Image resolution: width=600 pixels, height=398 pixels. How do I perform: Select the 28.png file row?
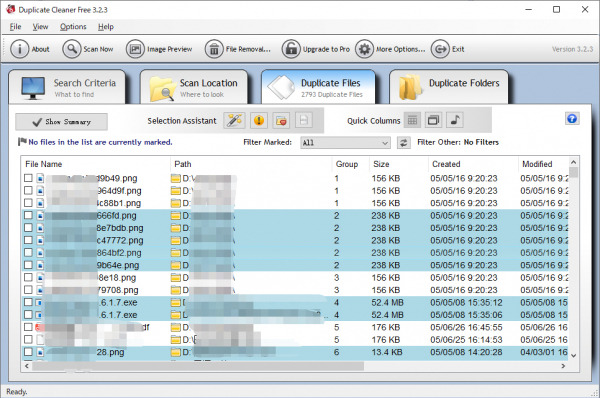point(295,352)
